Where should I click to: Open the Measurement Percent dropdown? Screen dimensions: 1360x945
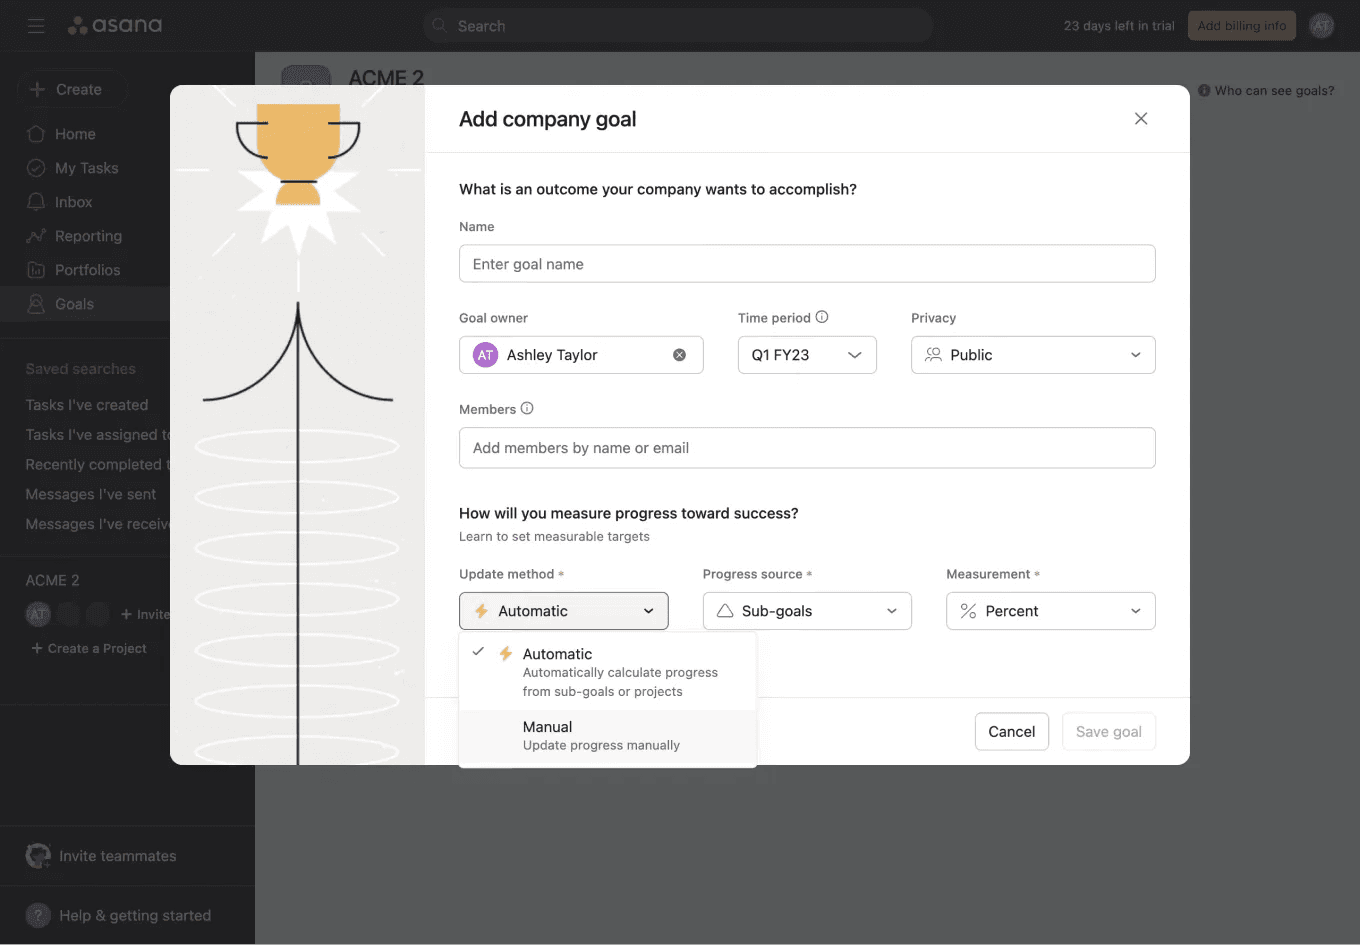point(1050,610)
